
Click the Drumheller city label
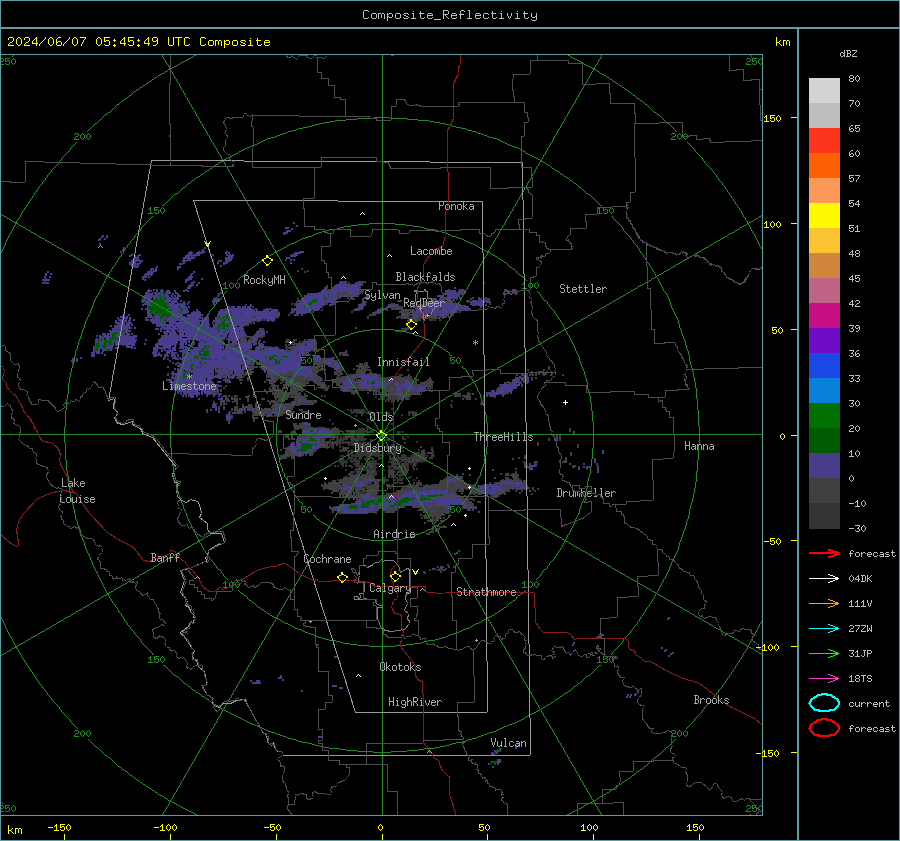(x=586, y=493)
